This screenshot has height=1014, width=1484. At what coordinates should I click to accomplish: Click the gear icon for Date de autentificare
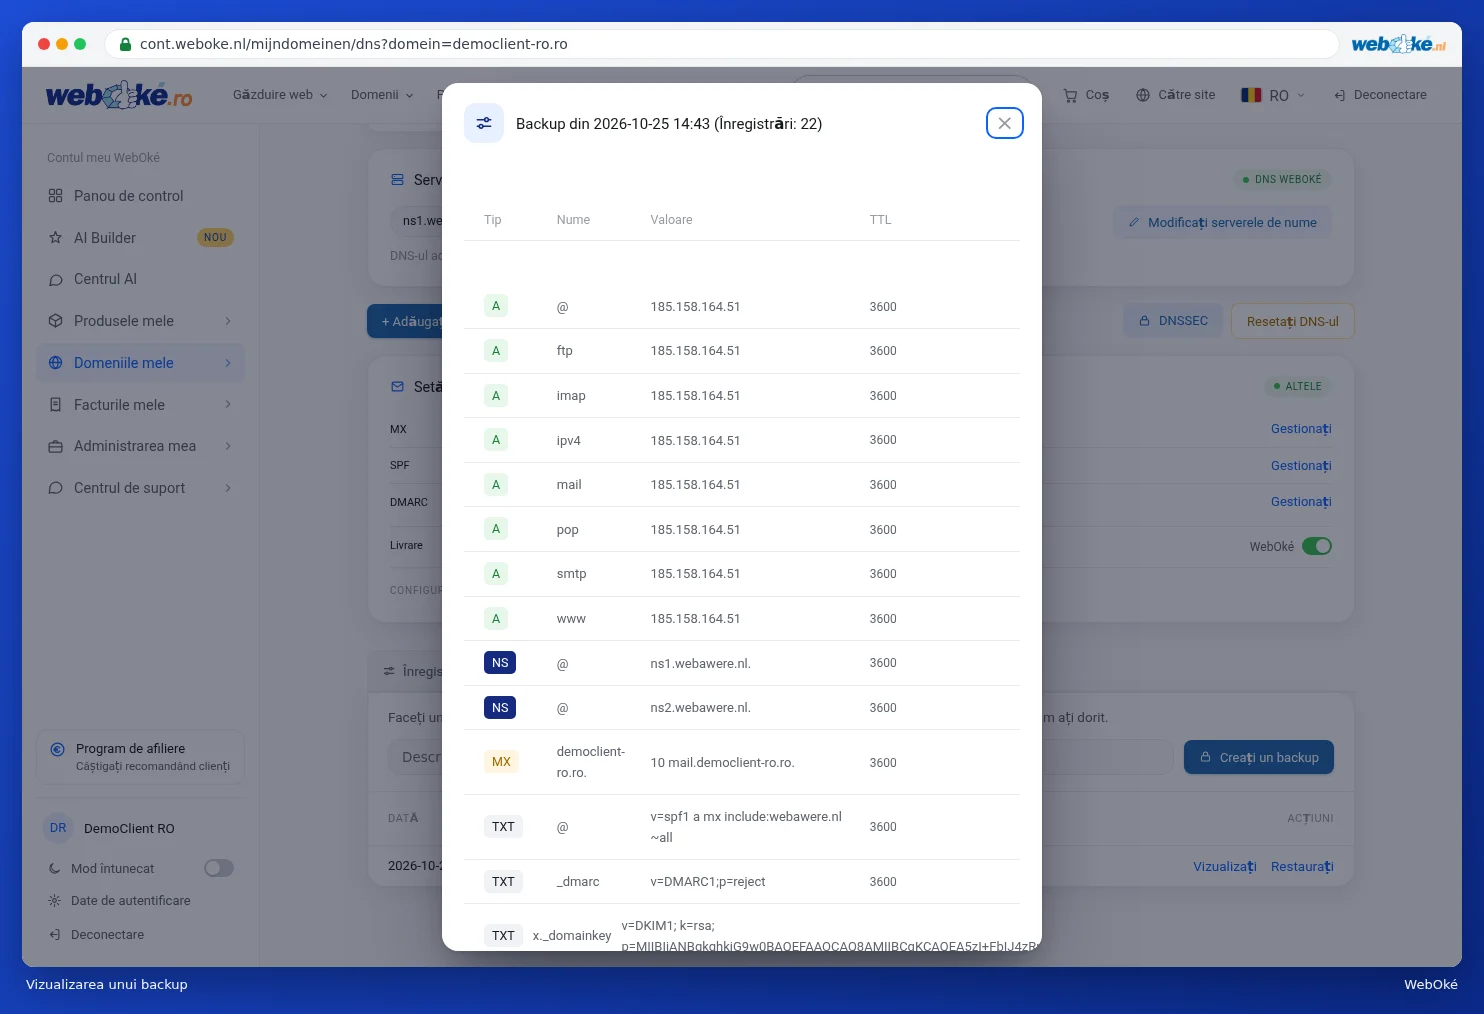coord(54,901)
